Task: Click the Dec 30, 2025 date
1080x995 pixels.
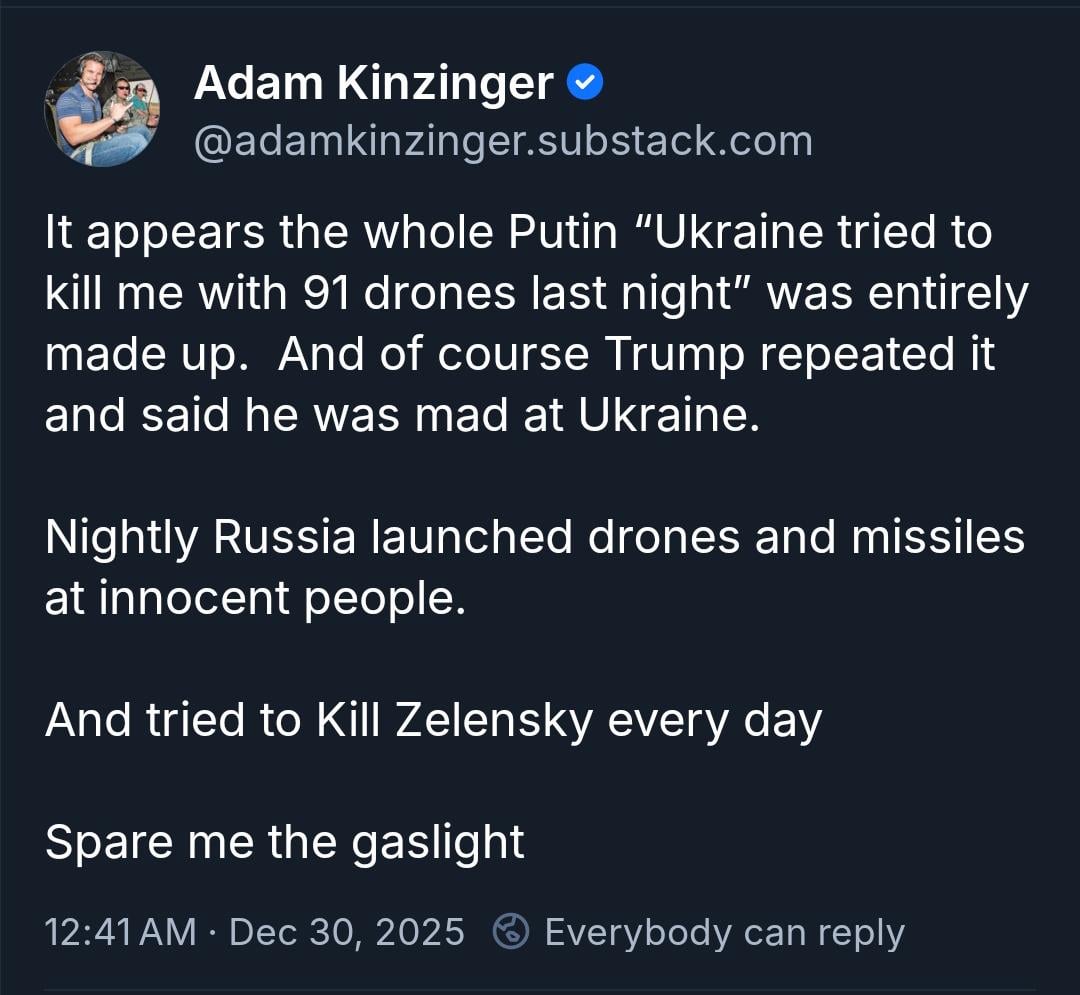Action: click(x=347, y=932)
